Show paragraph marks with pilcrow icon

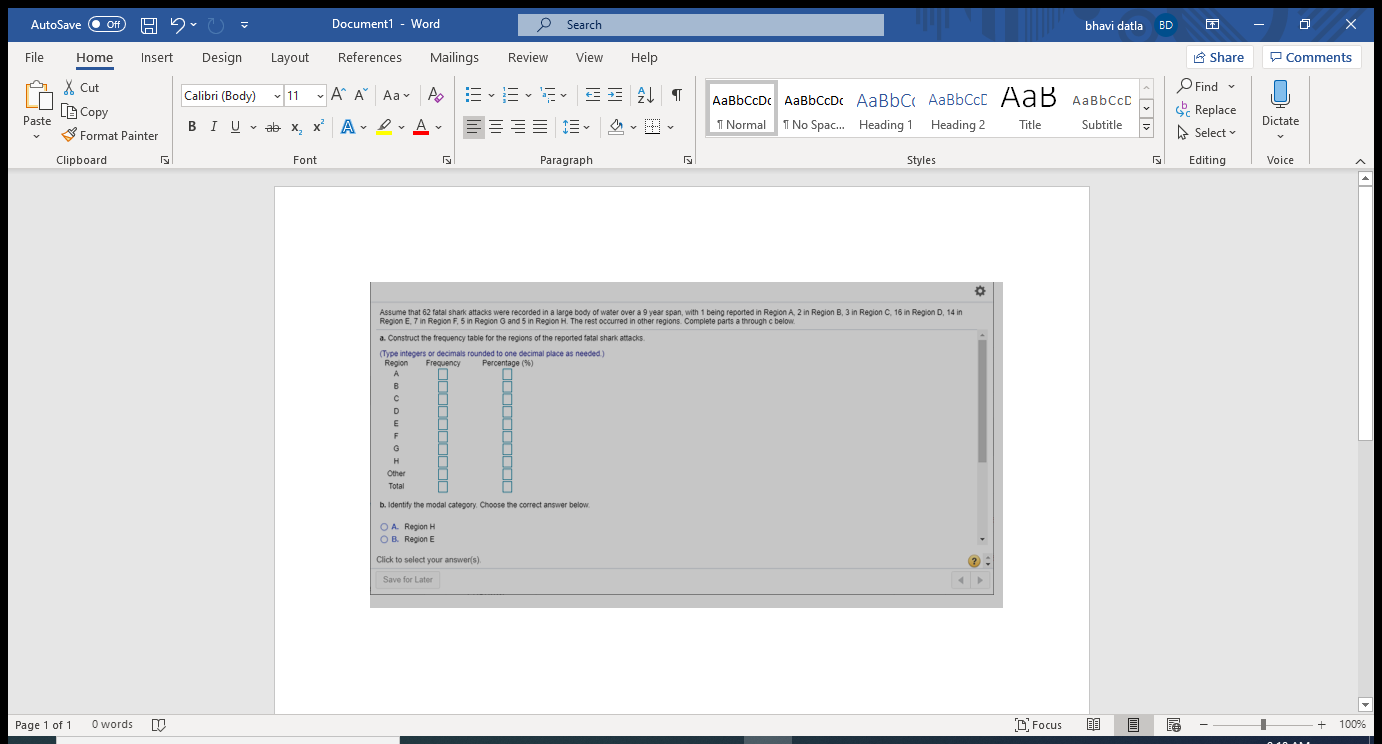point(677,95)
